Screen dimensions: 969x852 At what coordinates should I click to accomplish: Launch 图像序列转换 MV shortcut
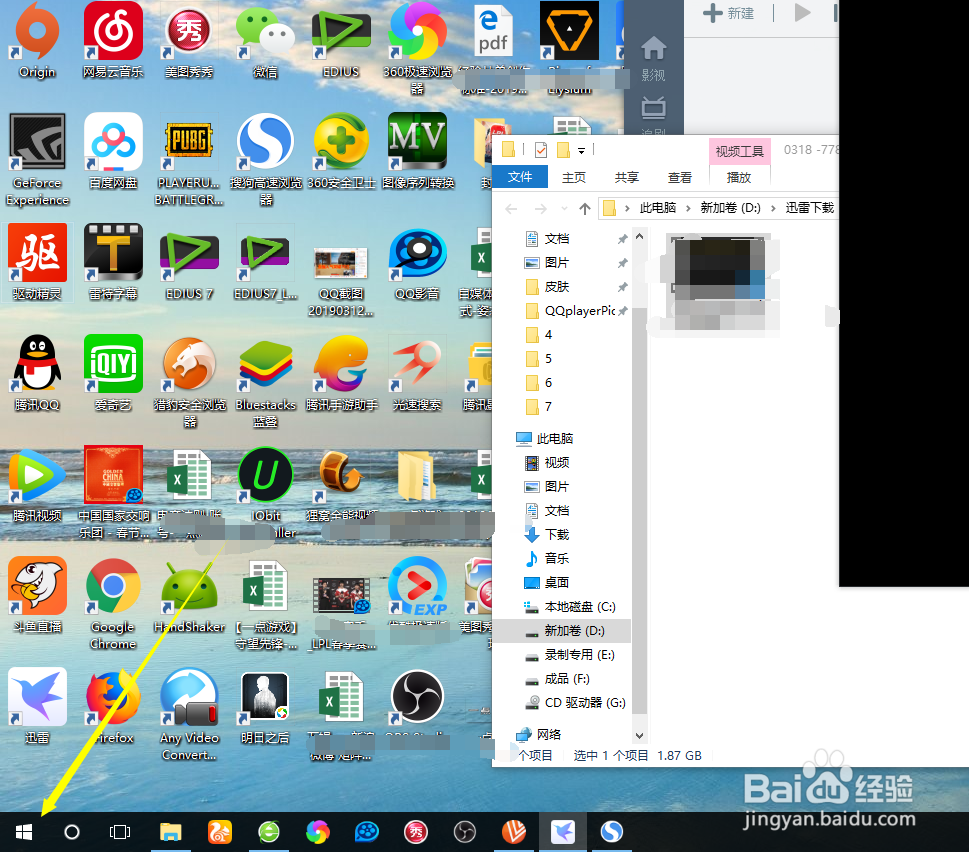[417, 152]
